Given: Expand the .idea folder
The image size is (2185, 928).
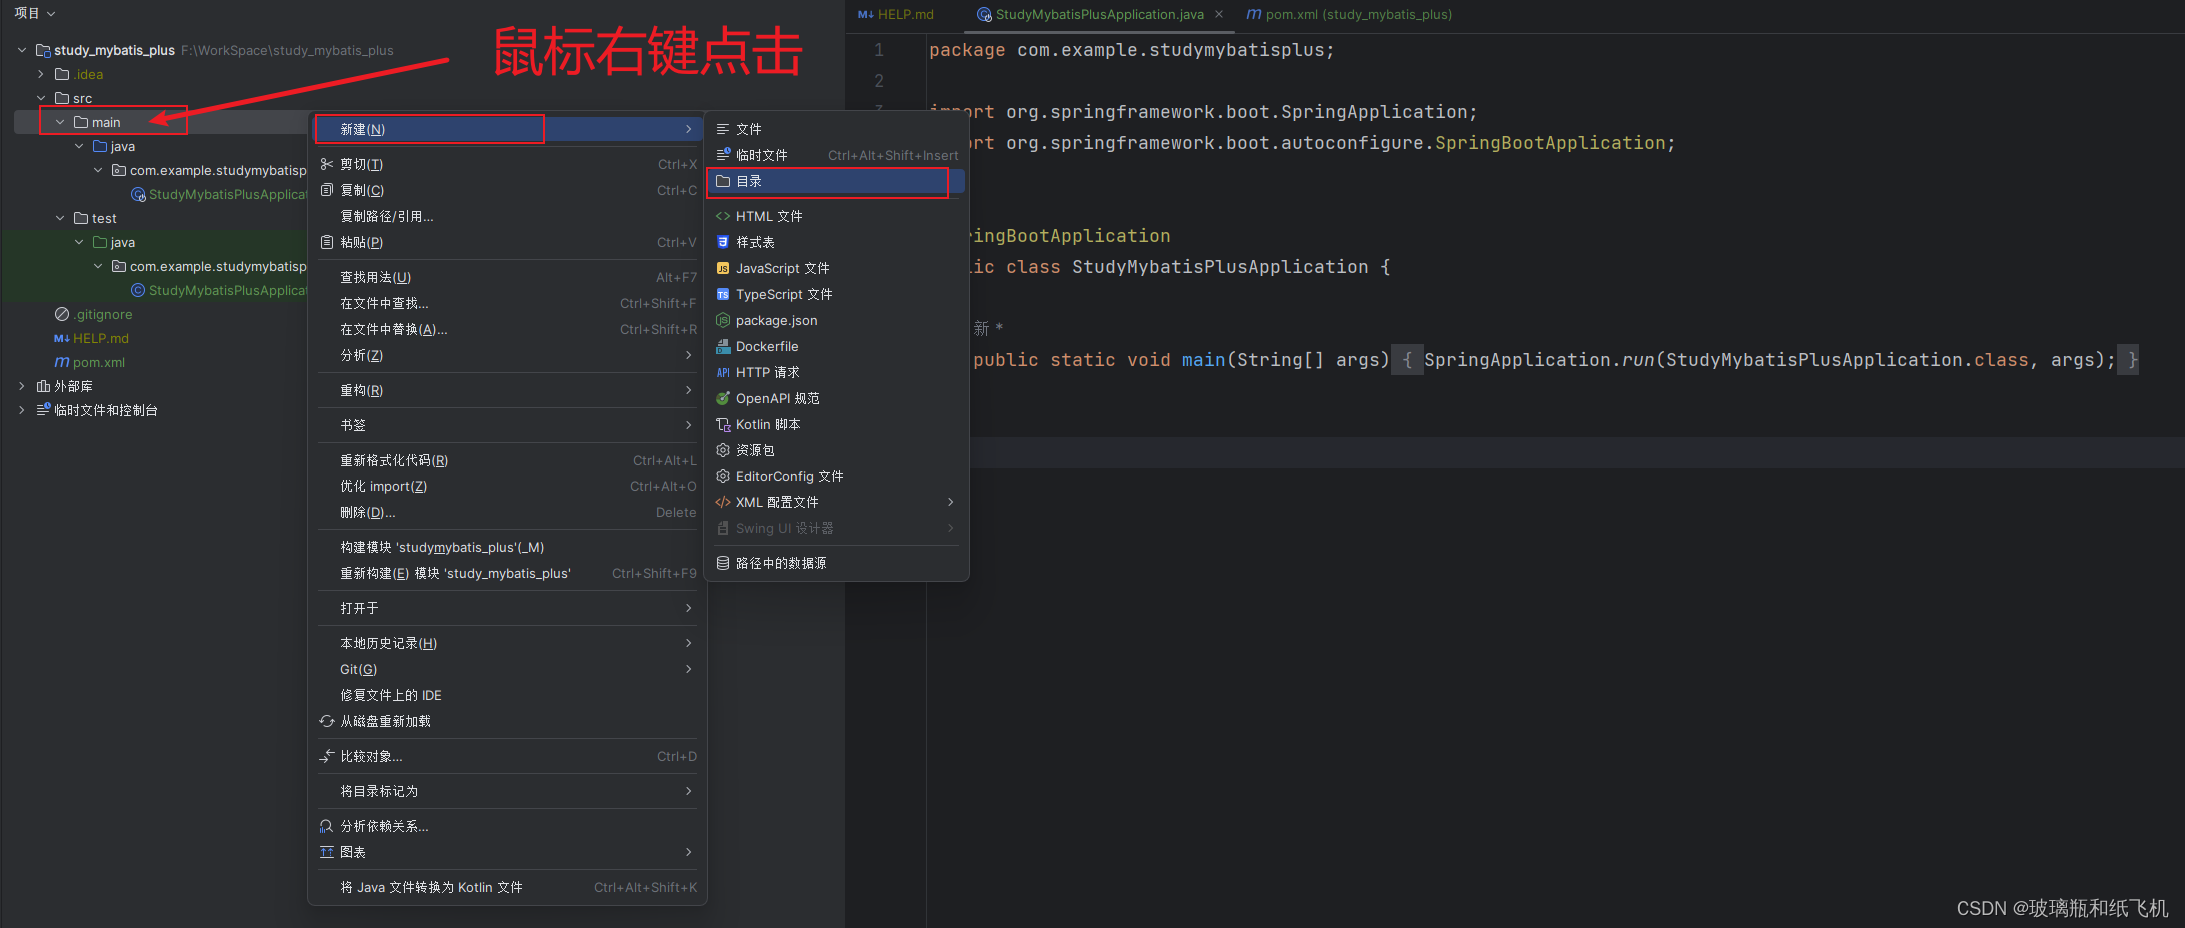Looking at the screenshot, I should pyautogui.click(x=41, y=74).
